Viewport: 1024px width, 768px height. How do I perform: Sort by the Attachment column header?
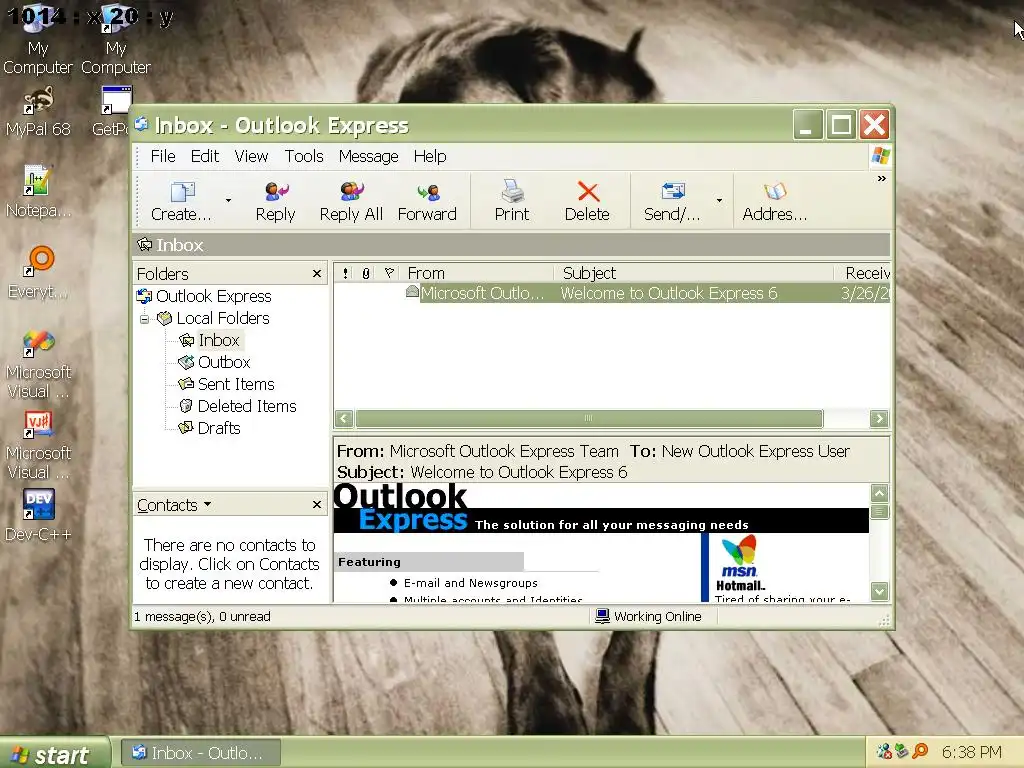click(x=366, y=273)
